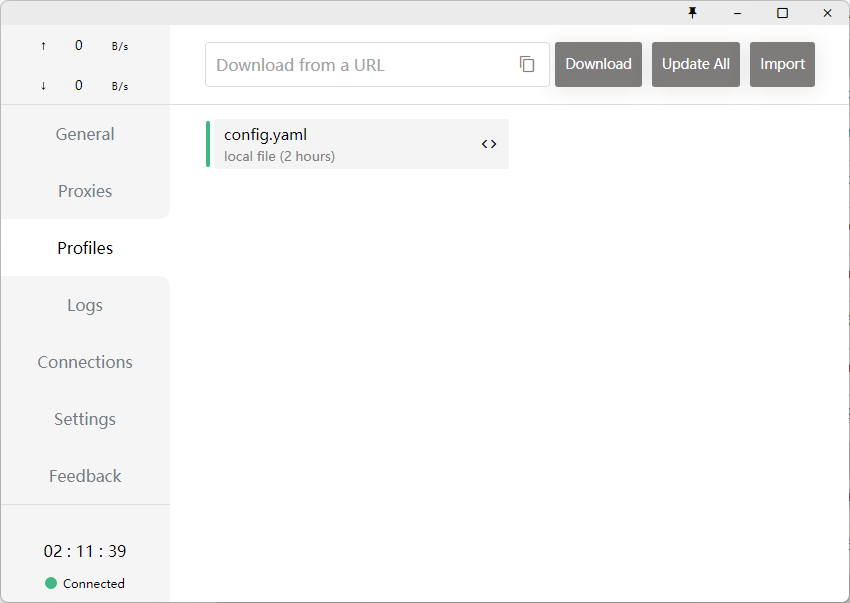This screenshot has height=603, width=850.
Task: Select the config.yaml profile card
Action: 361,144
